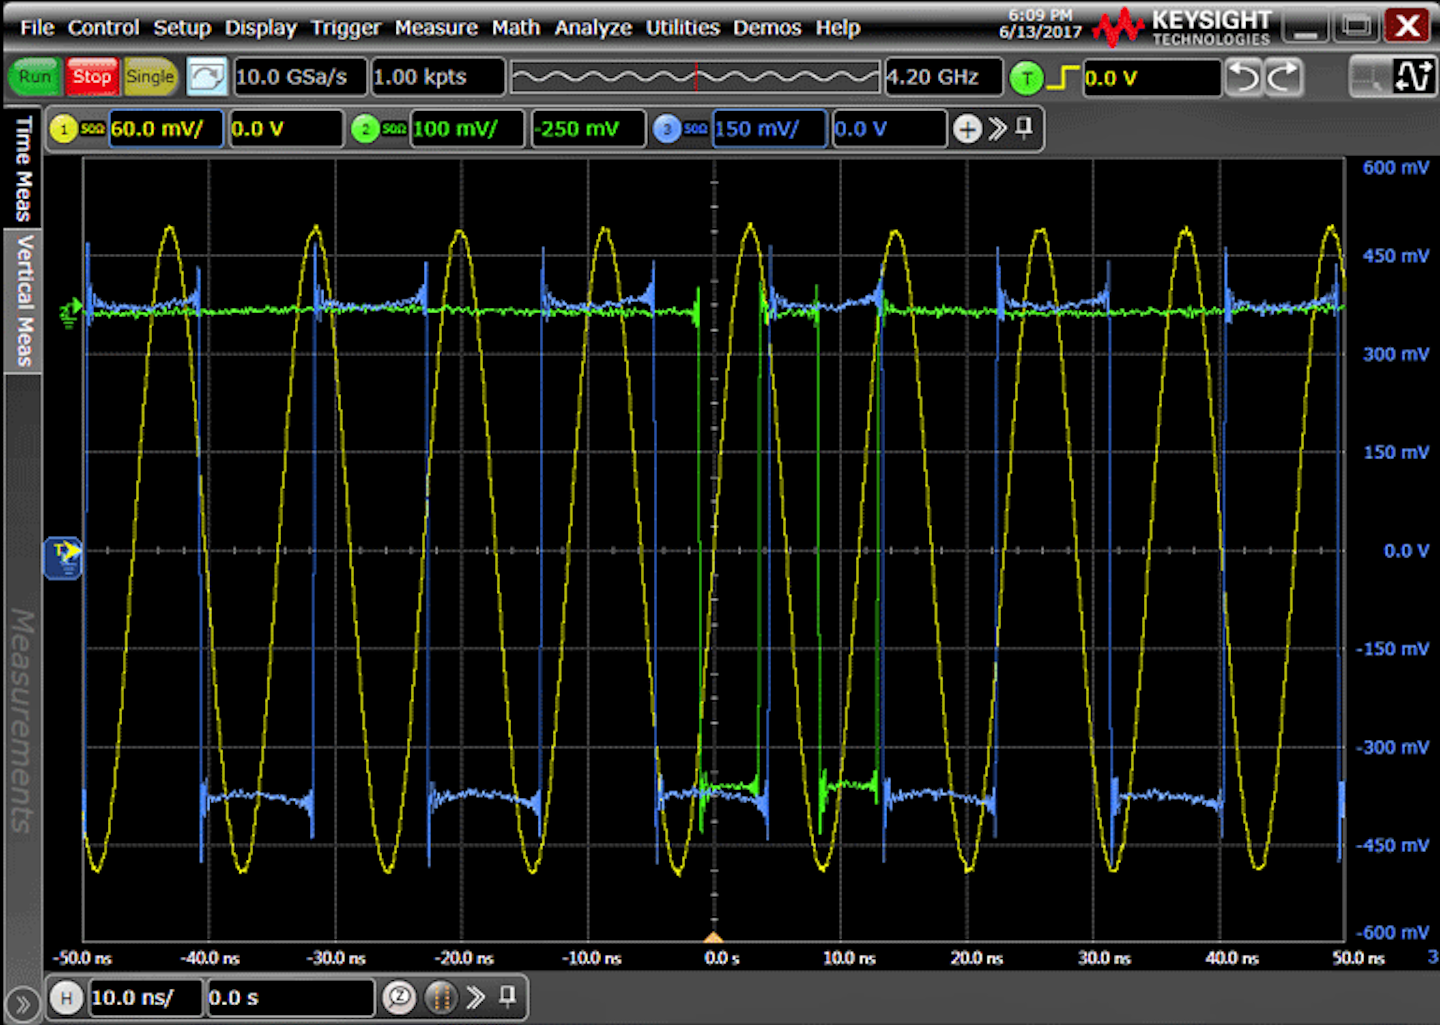Expand bottom-left chevron side panel
This screenshot has width=1440, height=1025.
[22, 1003]
